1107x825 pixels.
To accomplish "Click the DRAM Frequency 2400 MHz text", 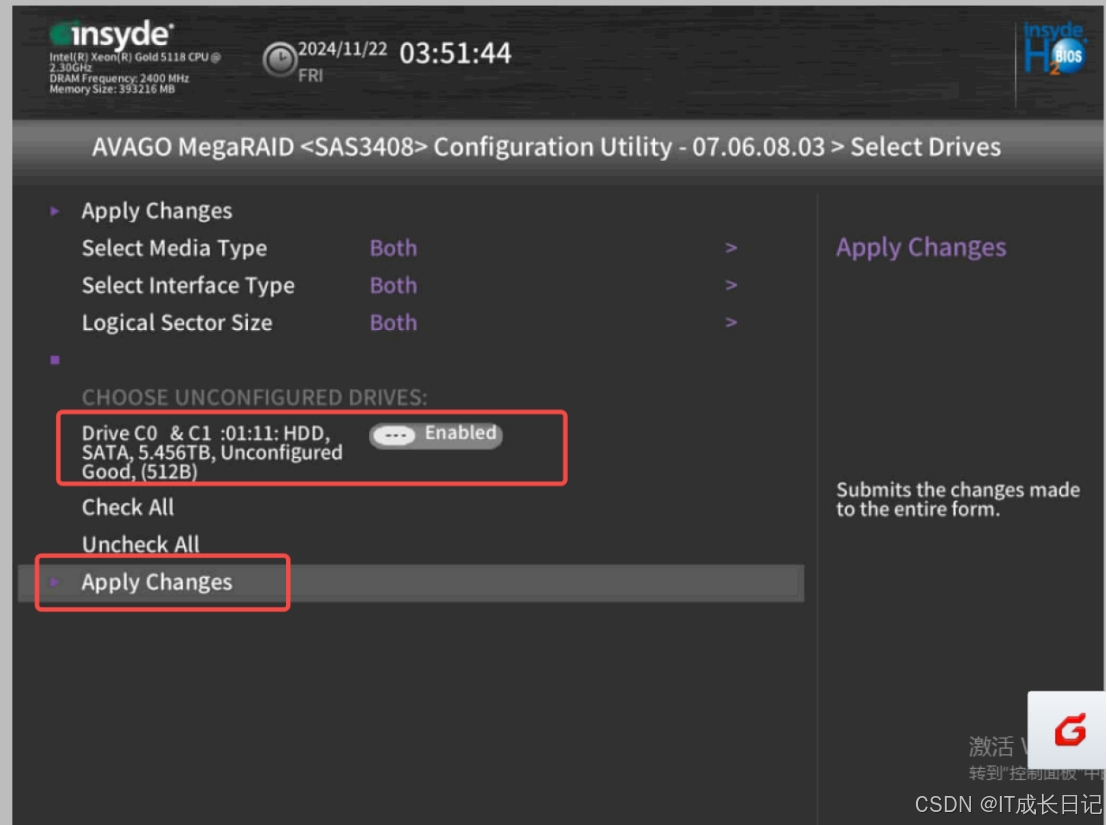I will coord(119,78).
